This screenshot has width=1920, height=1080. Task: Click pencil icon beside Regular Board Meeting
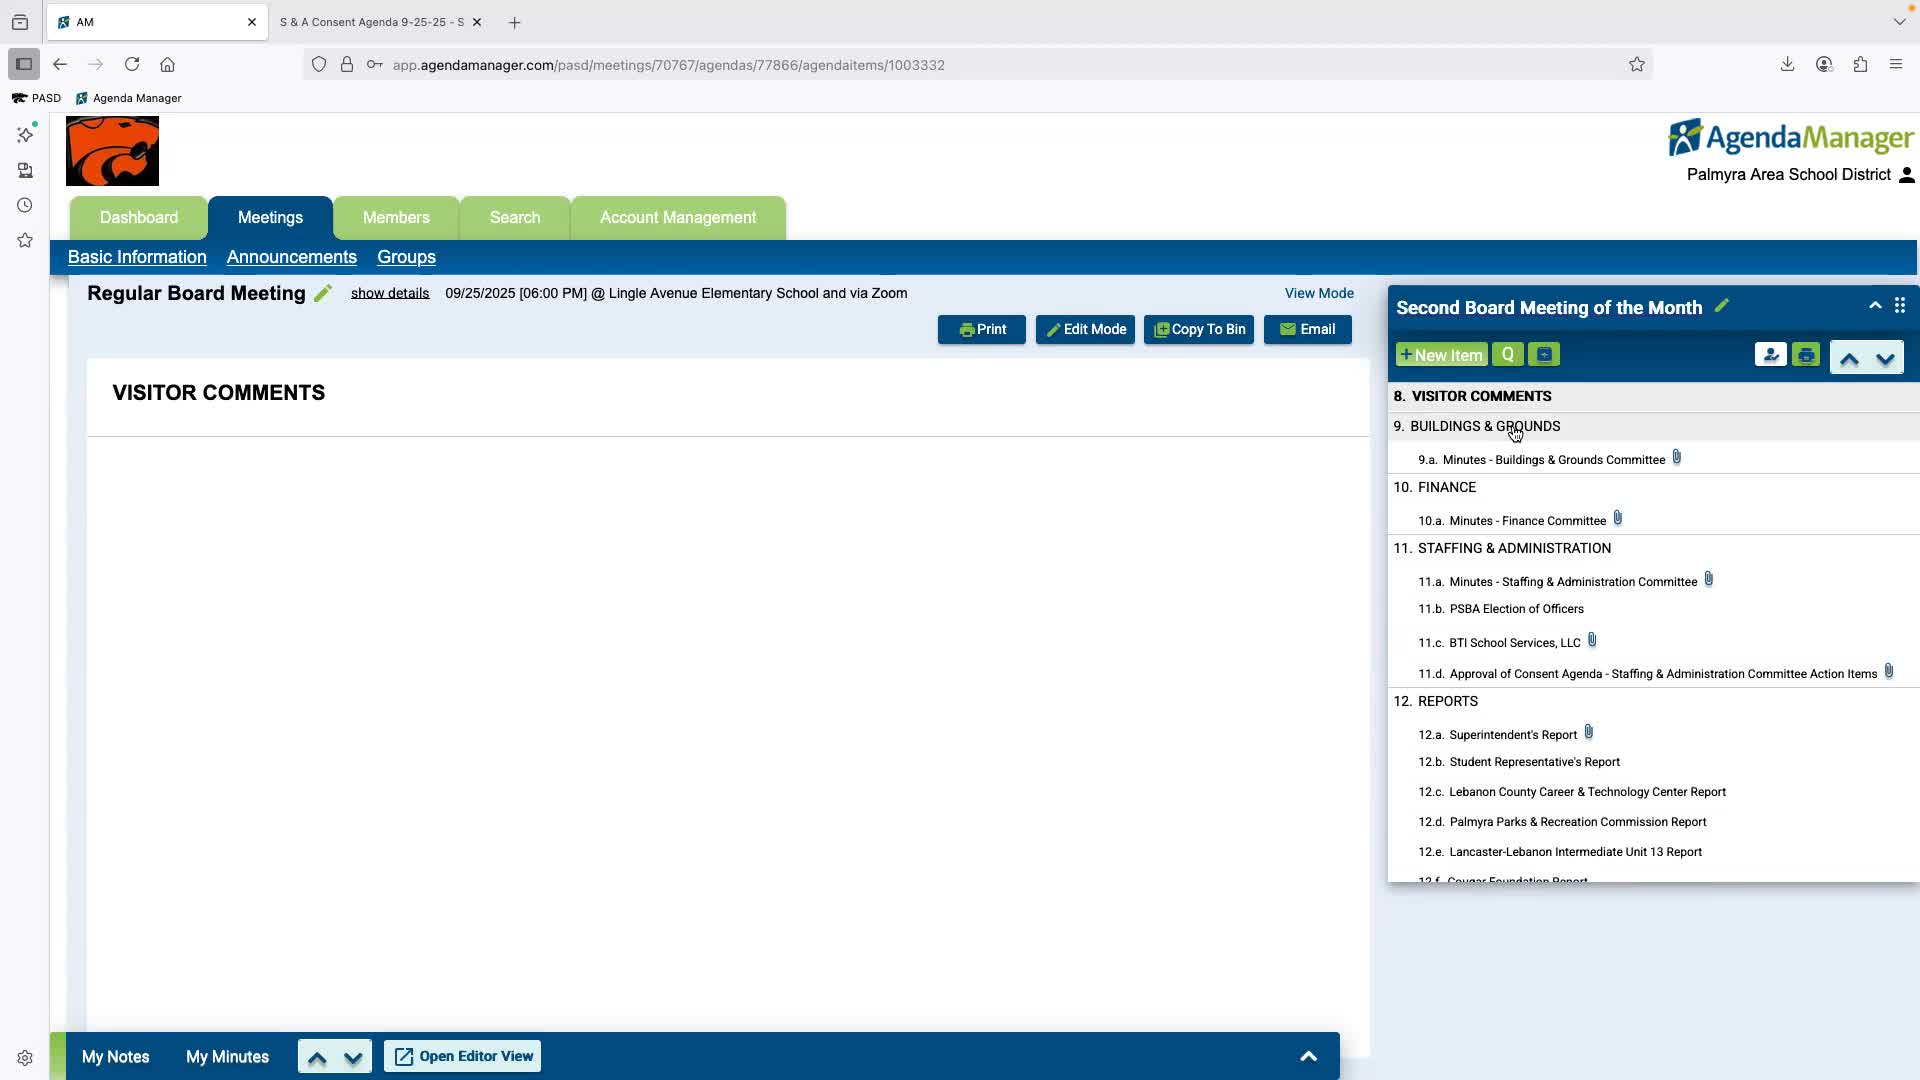[x=322, y=294]
